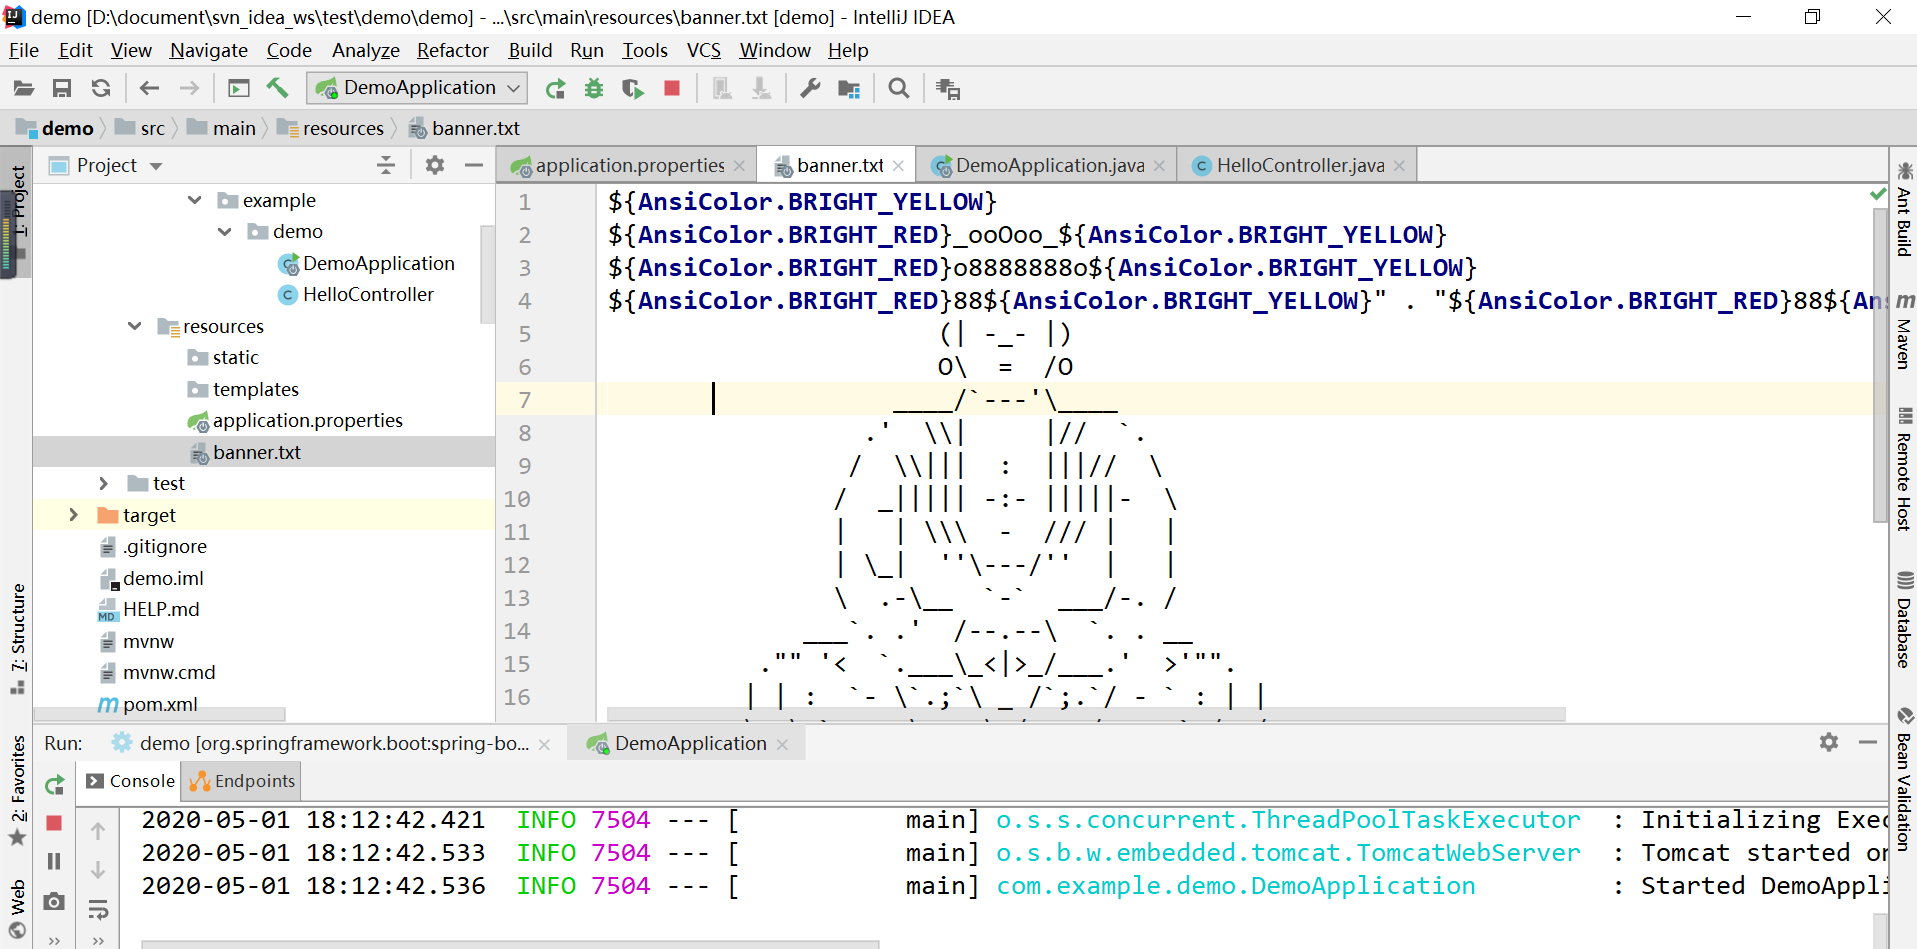Click the editor vertical scrollbar
The width and height of the screenshot is (1917, 949).
tap(1880, 365)
